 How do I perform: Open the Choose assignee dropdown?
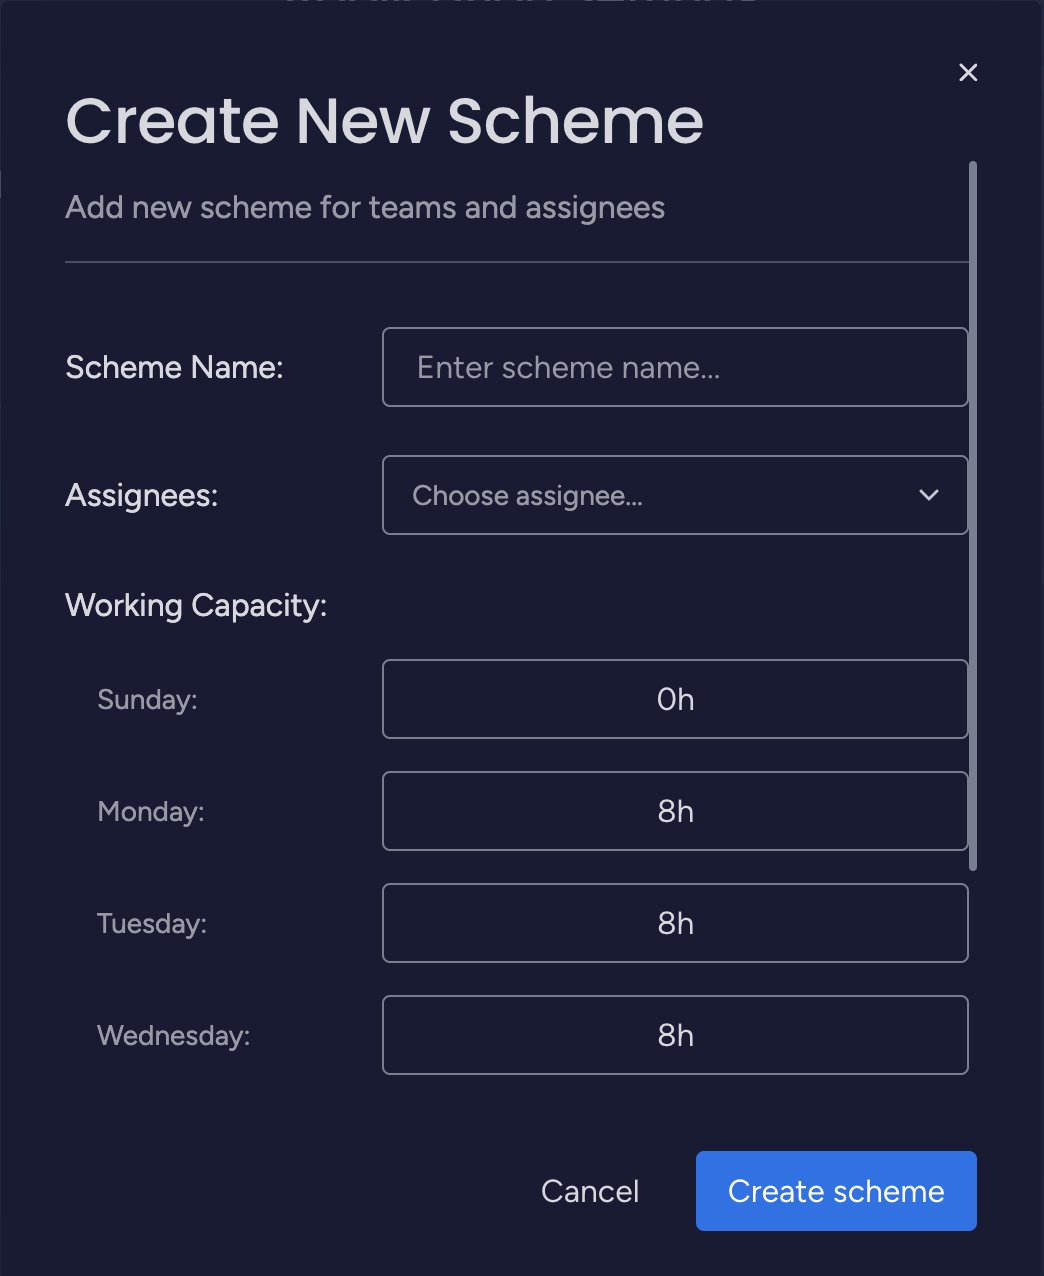click(x=660, y=495)
